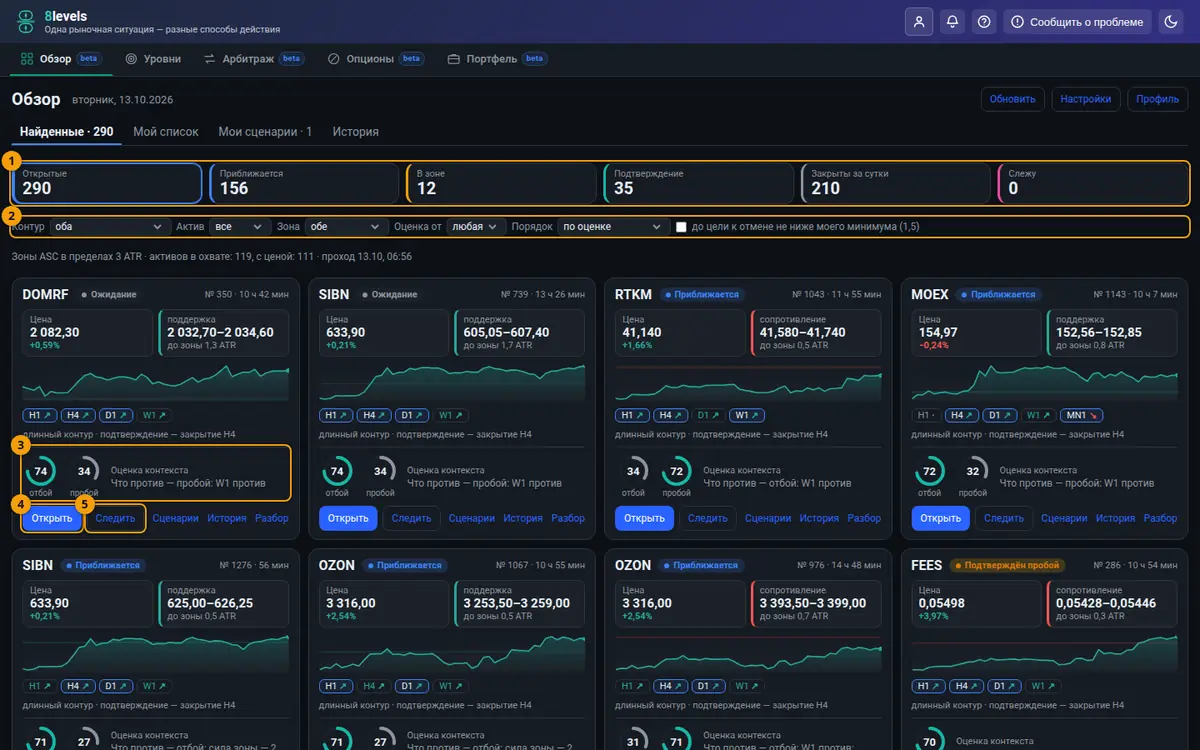1200x750 pixels.
Task: Click Открыть in the DOMRF card
Action: 52,518
